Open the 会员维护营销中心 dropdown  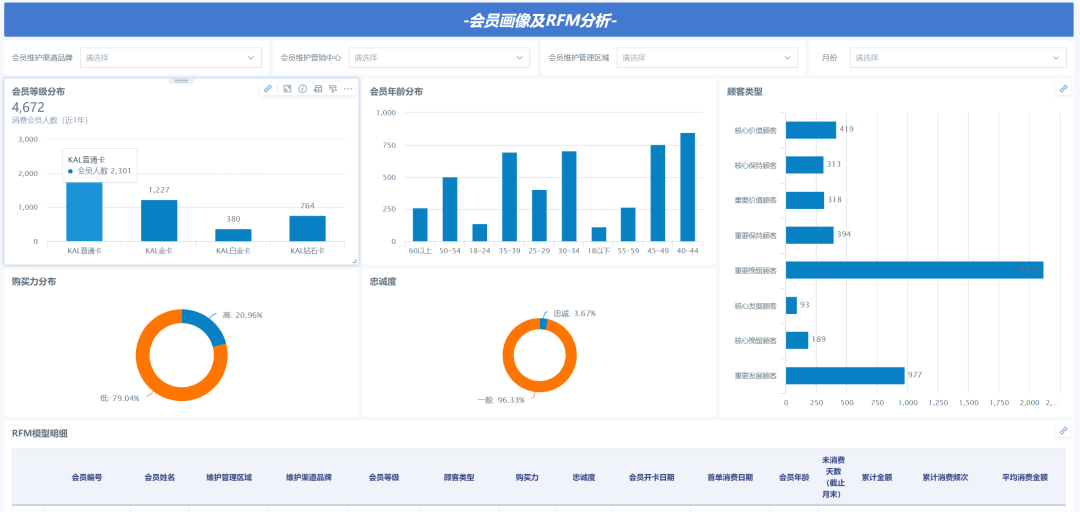coord(439,58)
